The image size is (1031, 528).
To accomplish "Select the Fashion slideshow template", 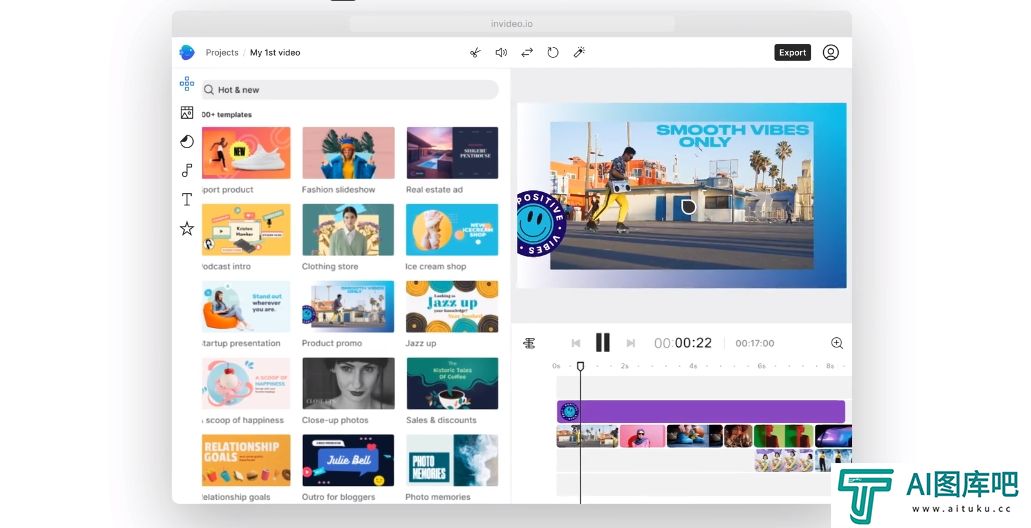I will (348, 153).
